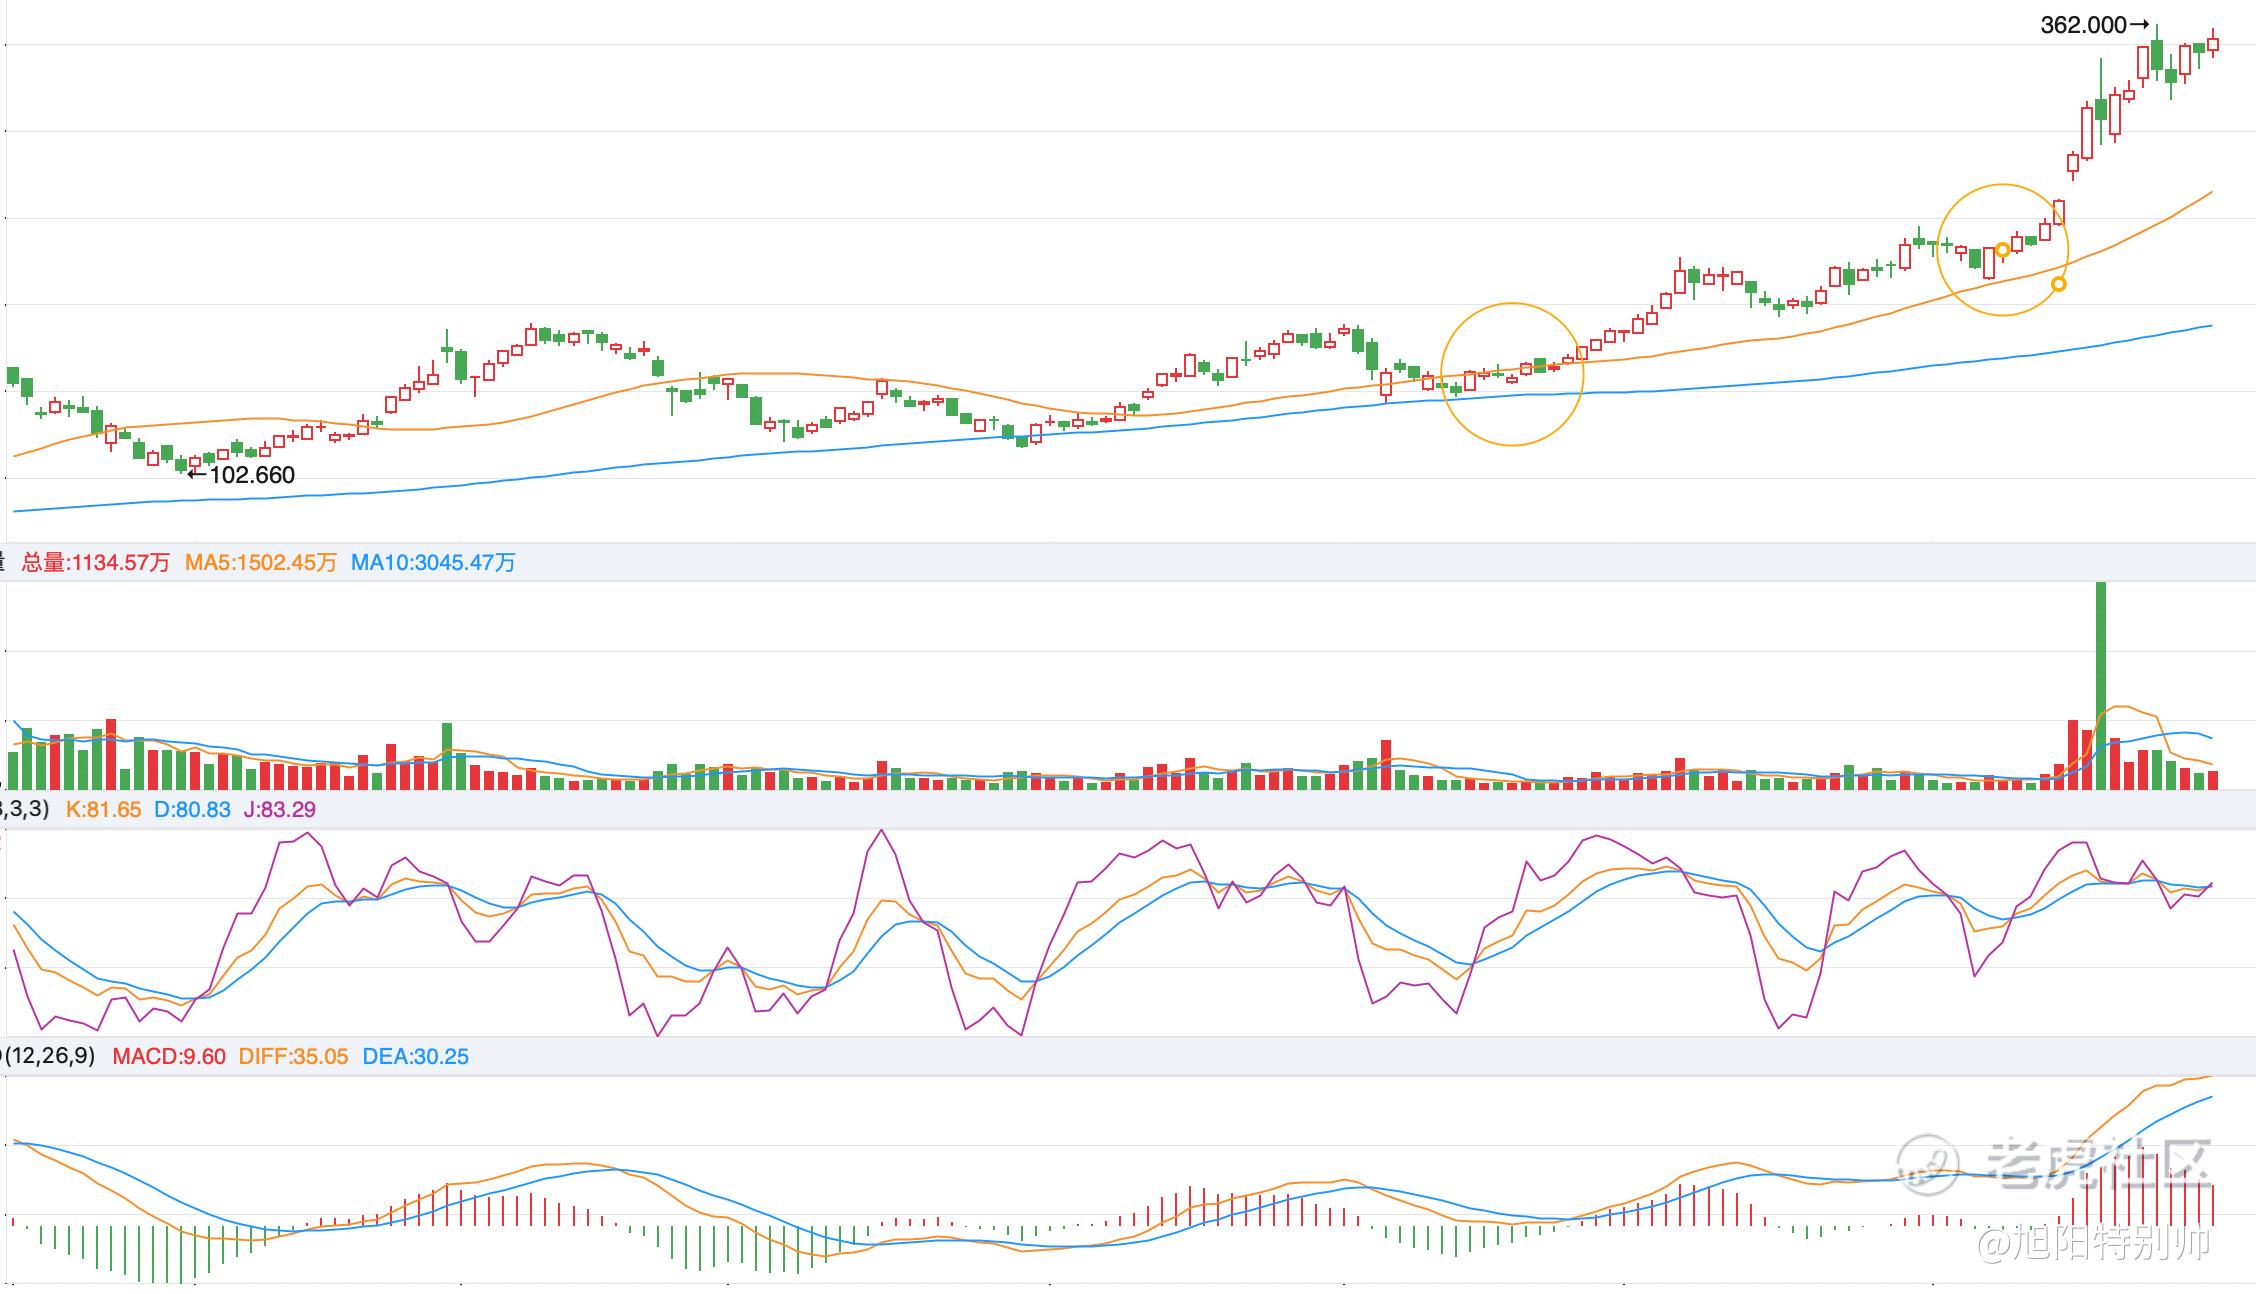Viewport: 2256px width, 1294px height.
Task: Open the (12,26,9) MACD parameter label
Action: (x=50, y=1056)
